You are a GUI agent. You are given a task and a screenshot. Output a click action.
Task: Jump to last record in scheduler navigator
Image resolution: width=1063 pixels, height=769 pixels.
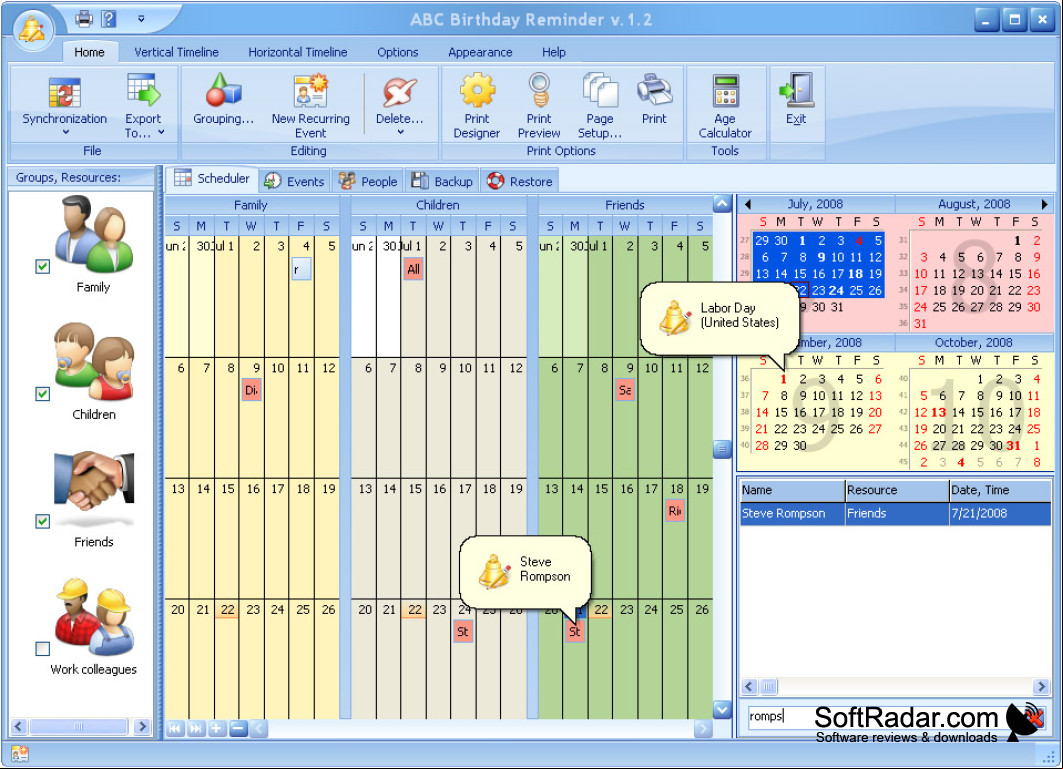(x=196, y=728)
